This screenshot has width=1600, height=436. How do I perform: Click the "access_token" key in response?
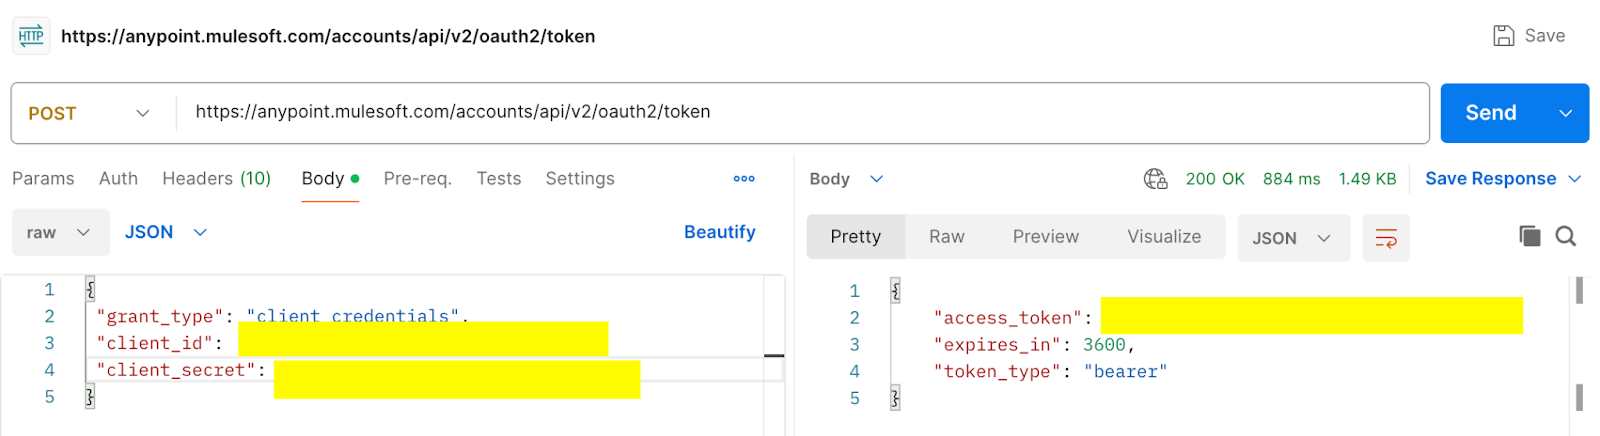click(1008, 318)
